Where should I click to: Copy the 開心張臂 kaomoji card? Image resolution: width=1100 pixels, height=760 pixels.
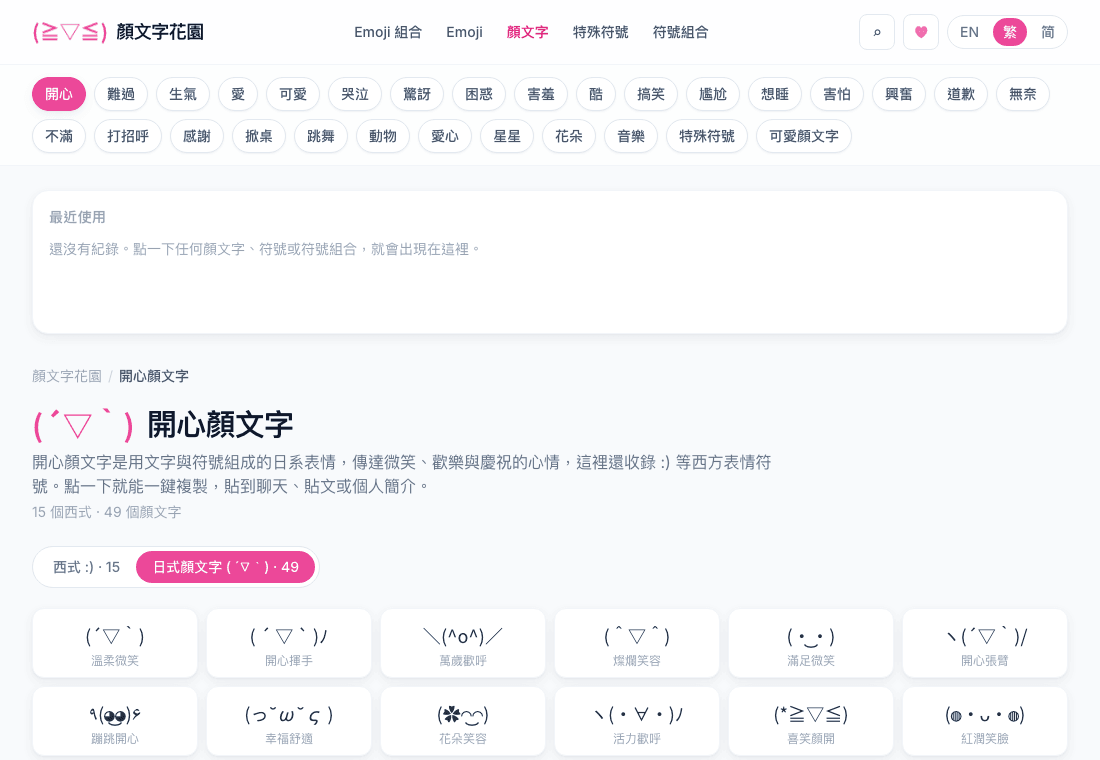click(985, 643)
